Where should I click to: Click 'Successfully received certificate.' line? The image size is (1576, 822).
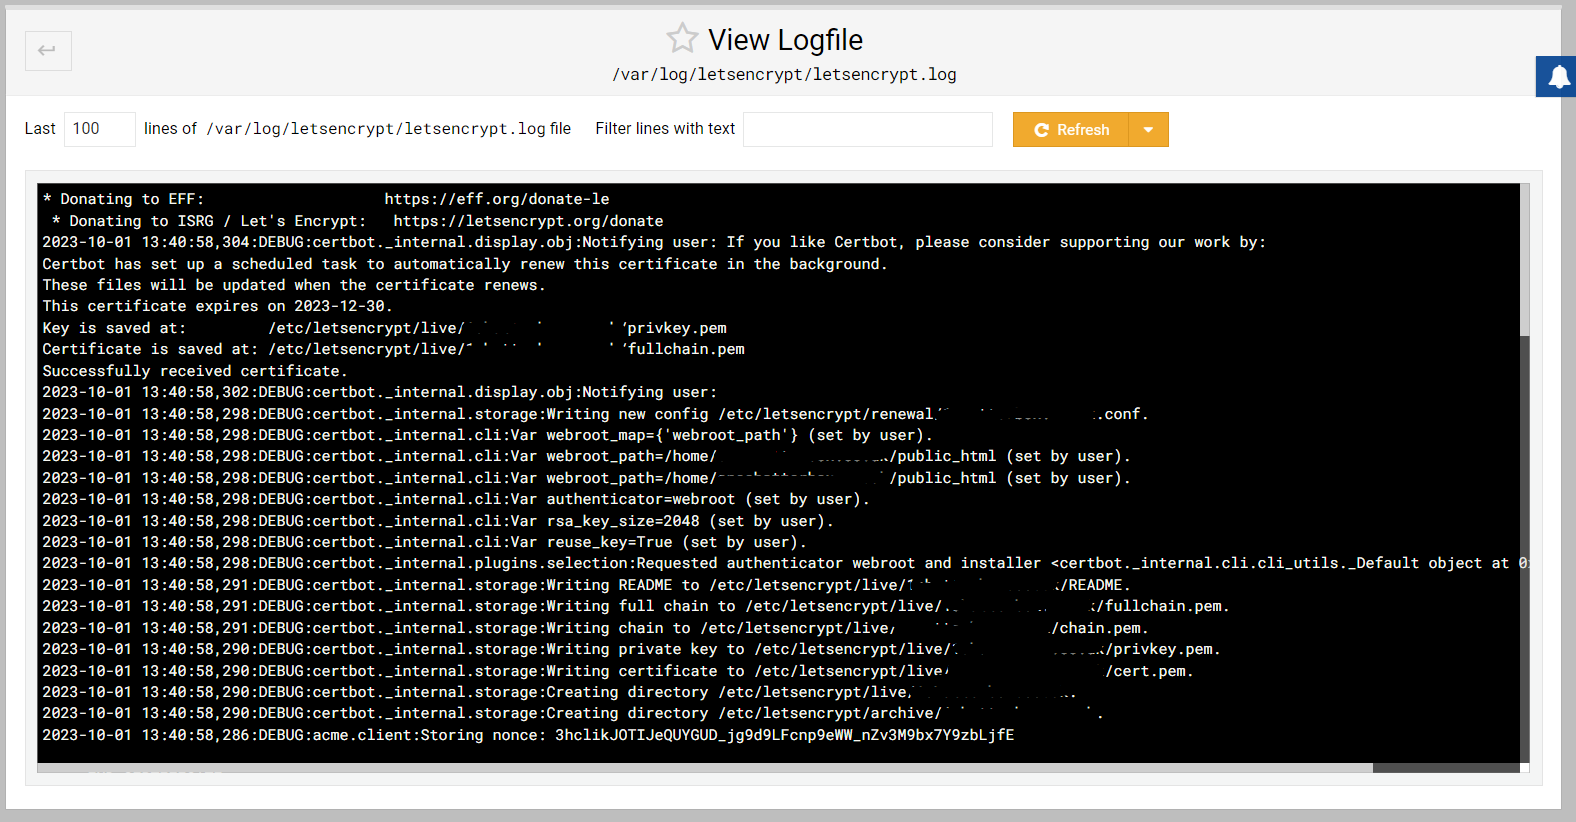[195, 371]
